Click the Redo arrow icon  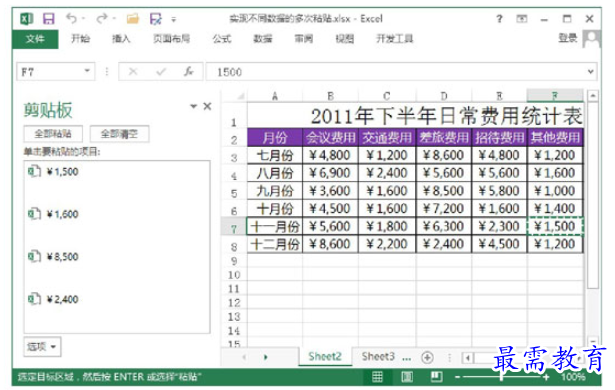[x=102, y=18]
